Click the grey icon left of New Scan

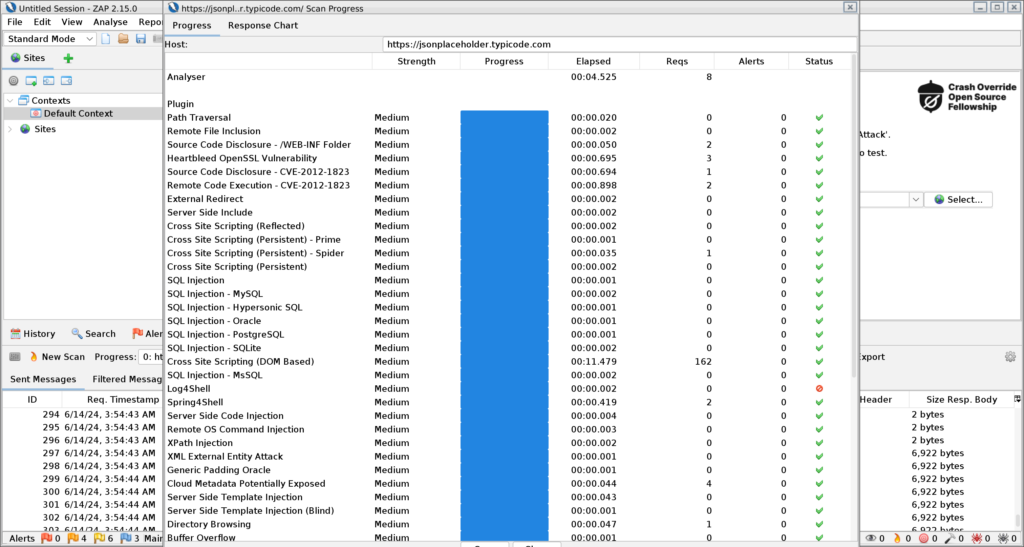point(14,356)
